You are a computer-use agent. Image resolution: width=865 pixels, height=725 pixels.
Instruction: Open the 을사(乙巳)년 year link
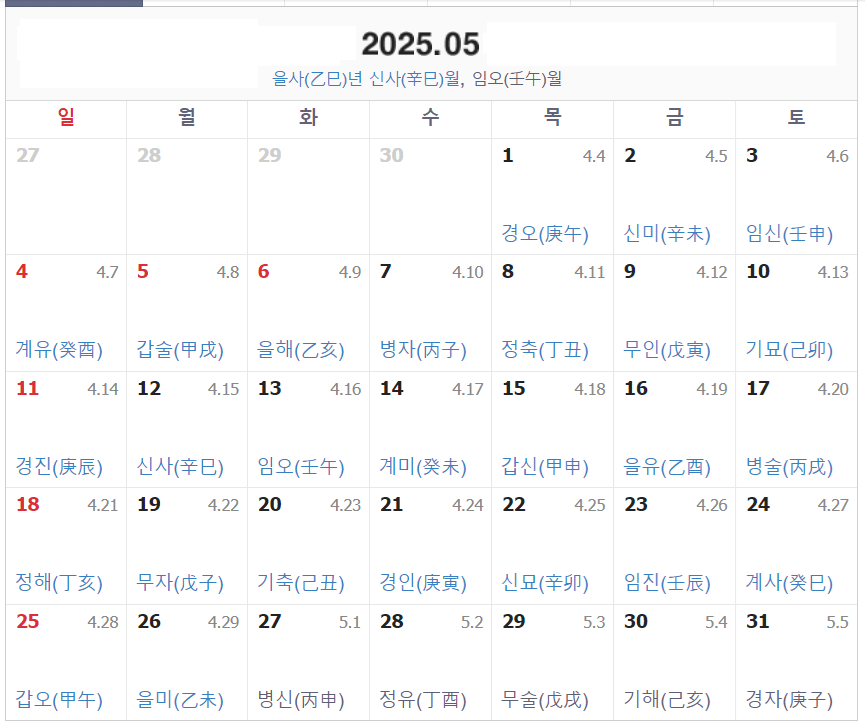pyautogui.click(x=318, y=79)
